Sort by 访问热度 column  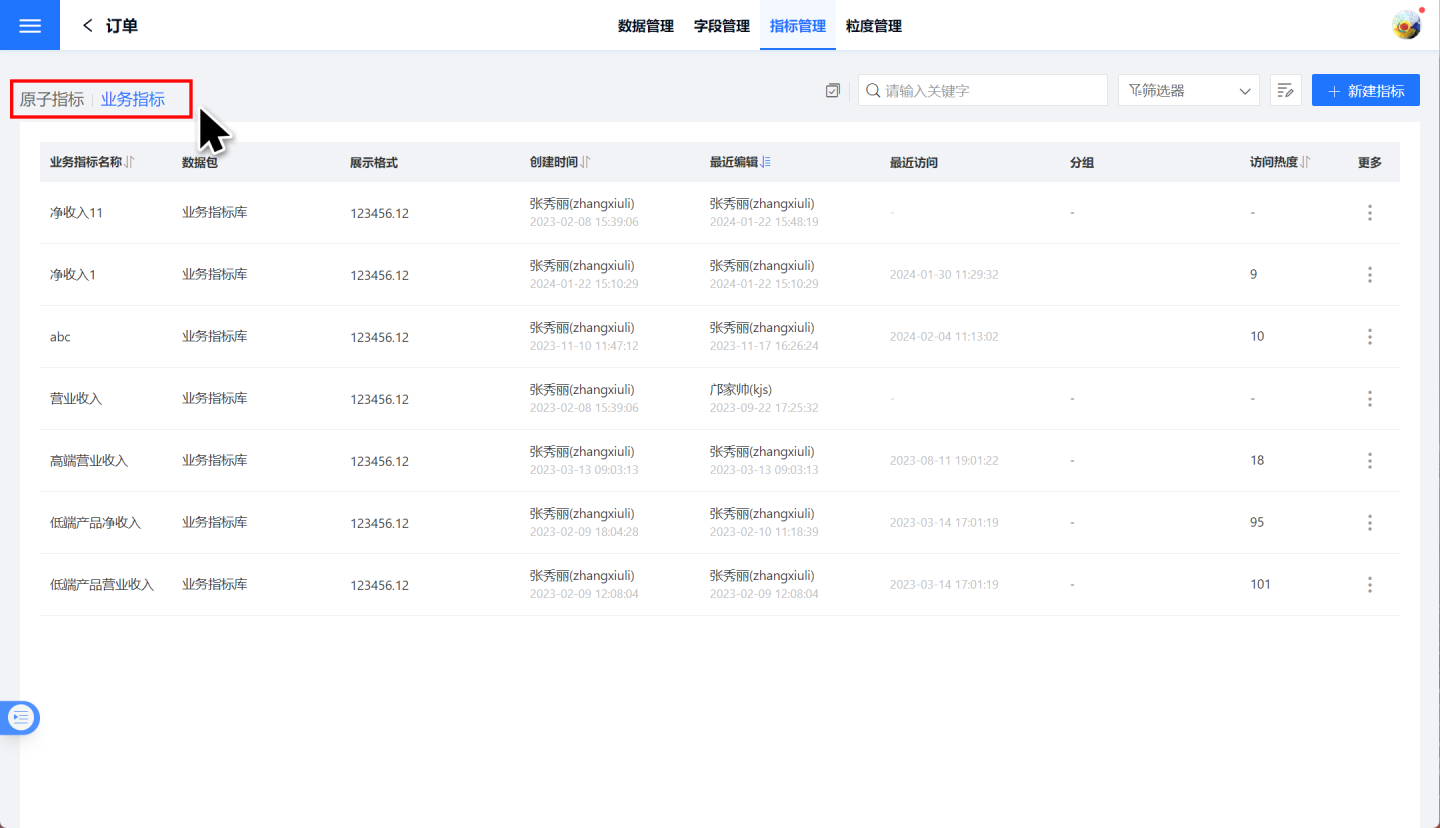coord(1305,162)
